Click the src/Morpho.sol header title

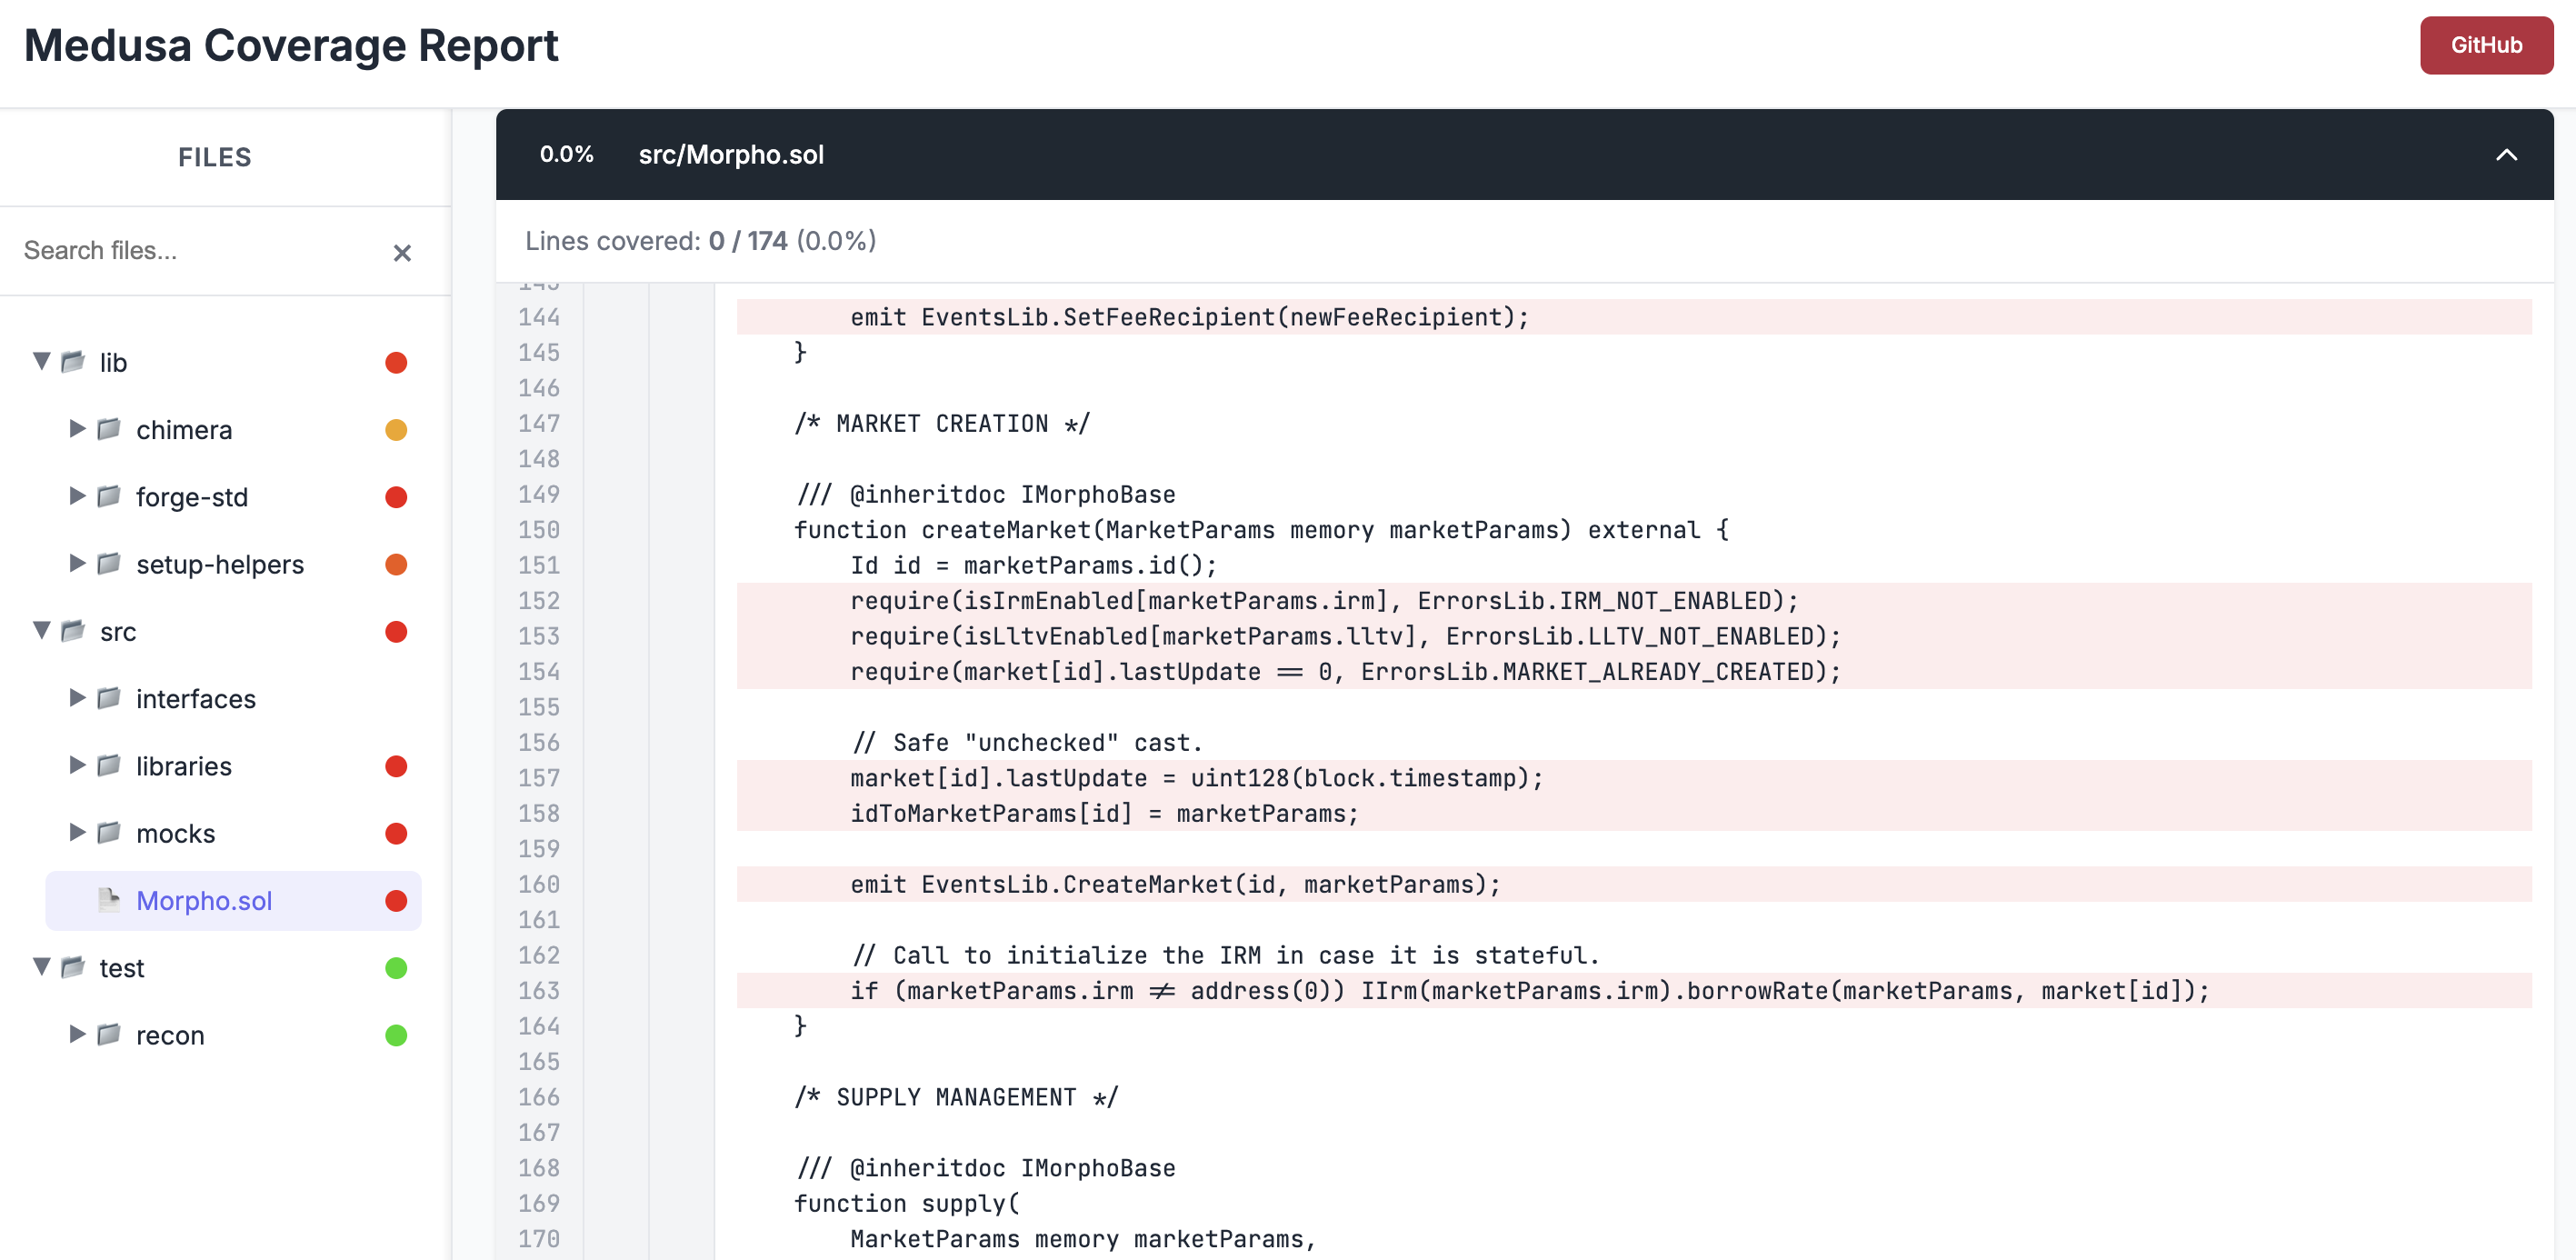pyautogui.click(x=731, y=155)
